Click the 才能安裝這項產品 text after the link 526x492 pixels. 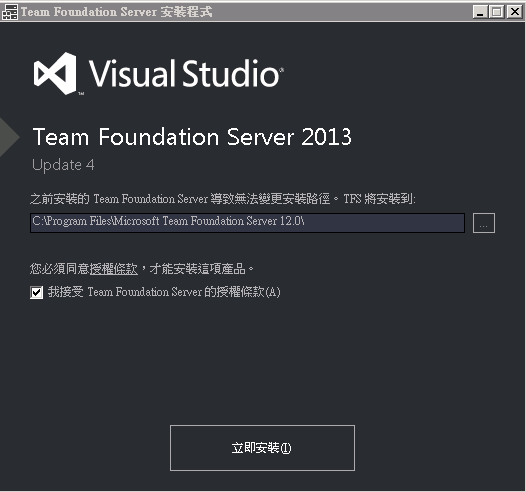click(197, 269)
